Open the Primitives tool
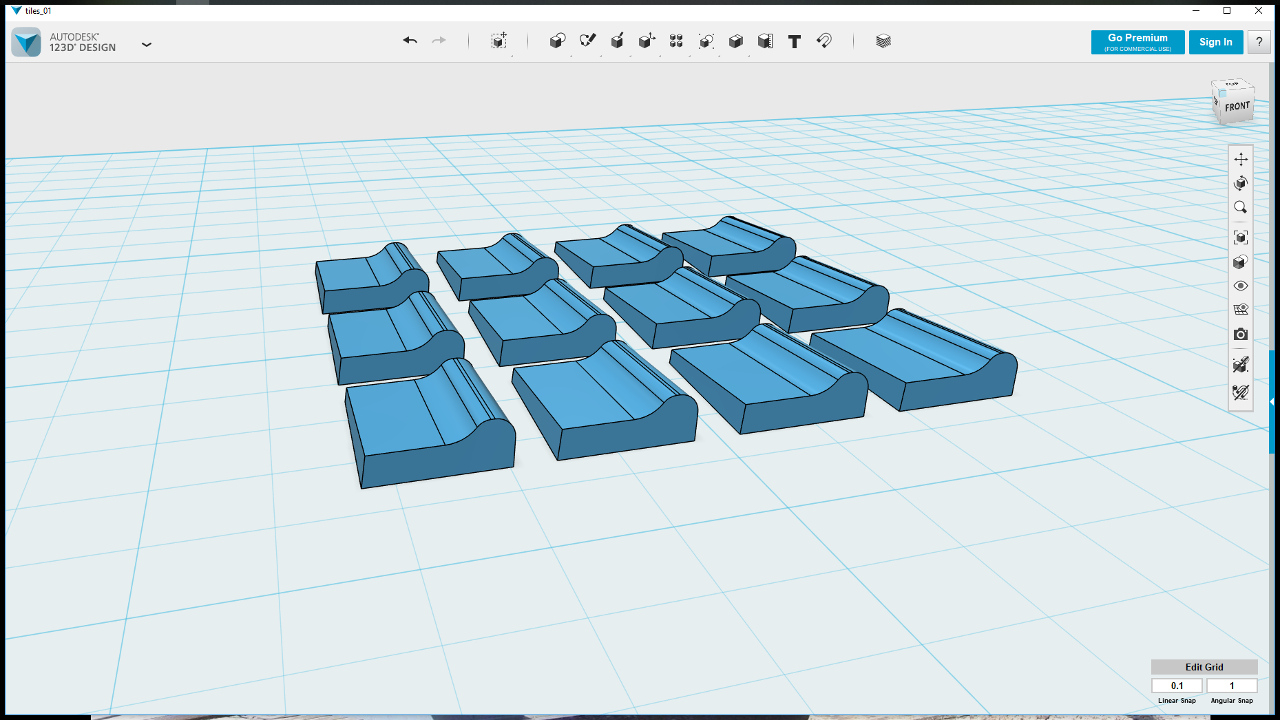1280x720 pixels. [x=558, y=41]
